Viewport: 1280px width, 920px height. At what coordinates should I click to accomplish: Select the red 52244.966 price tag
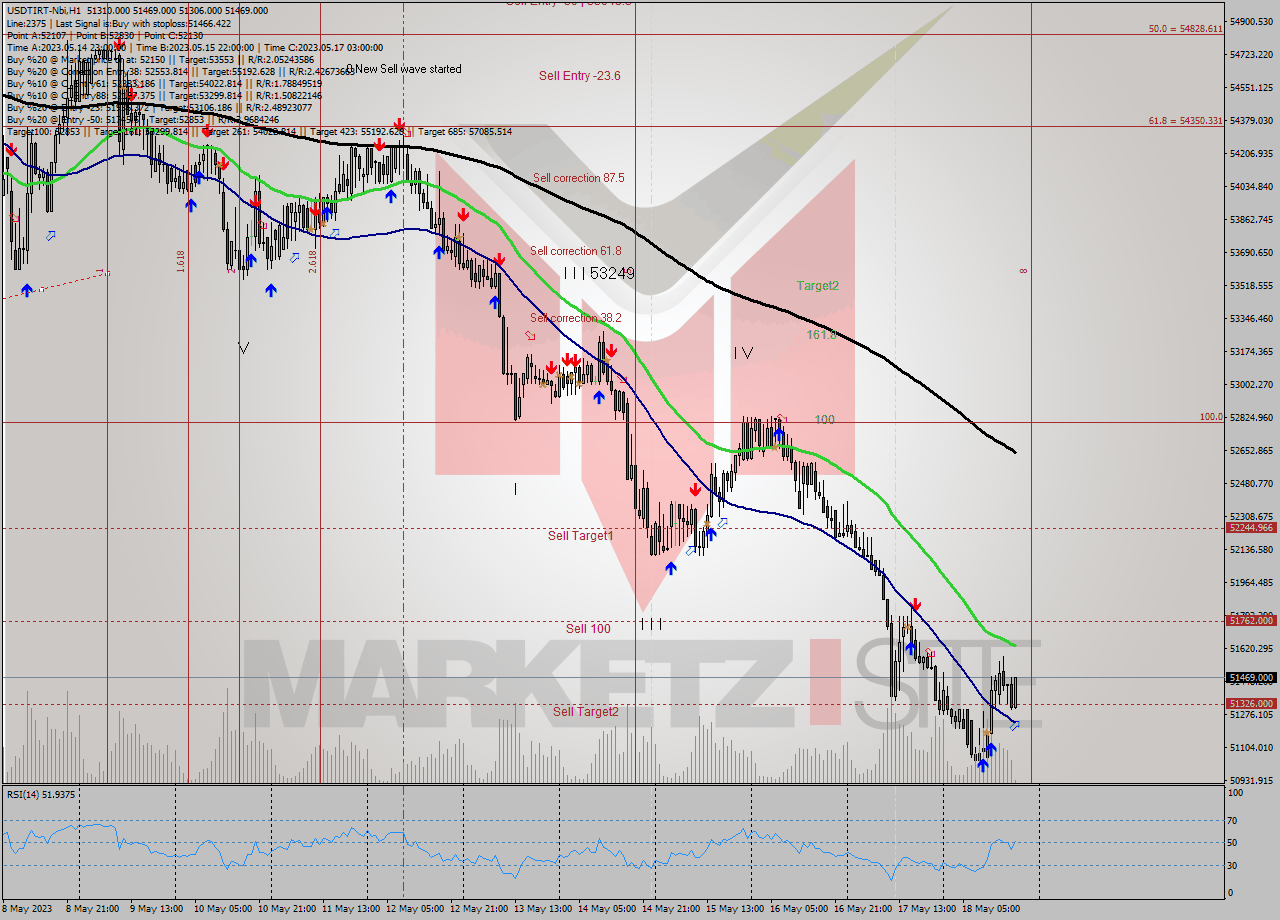click(x=1251, y=527)
